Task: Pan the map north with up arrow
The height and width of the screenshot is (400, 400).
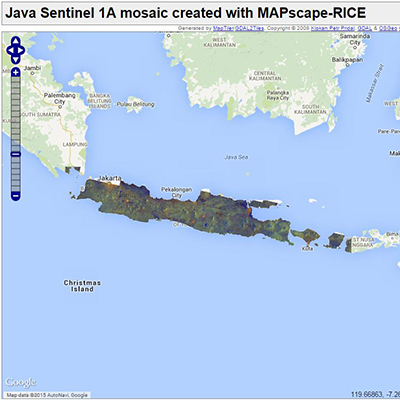Action: point(16,41)
